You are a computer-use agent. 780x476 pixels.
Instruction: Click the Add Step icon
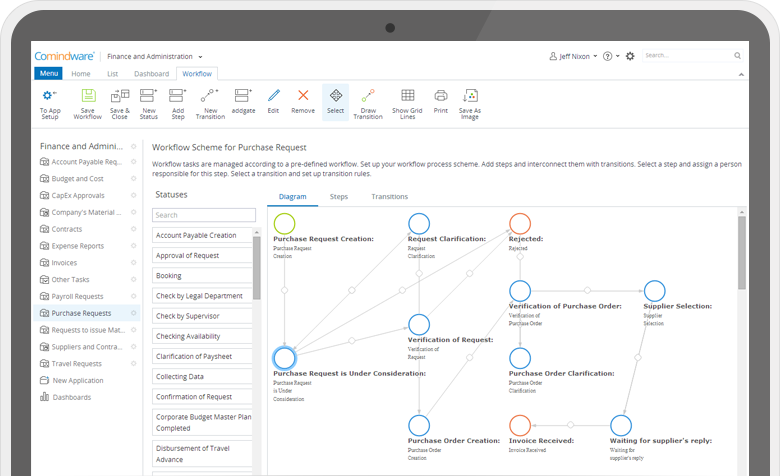coord(177,97)
